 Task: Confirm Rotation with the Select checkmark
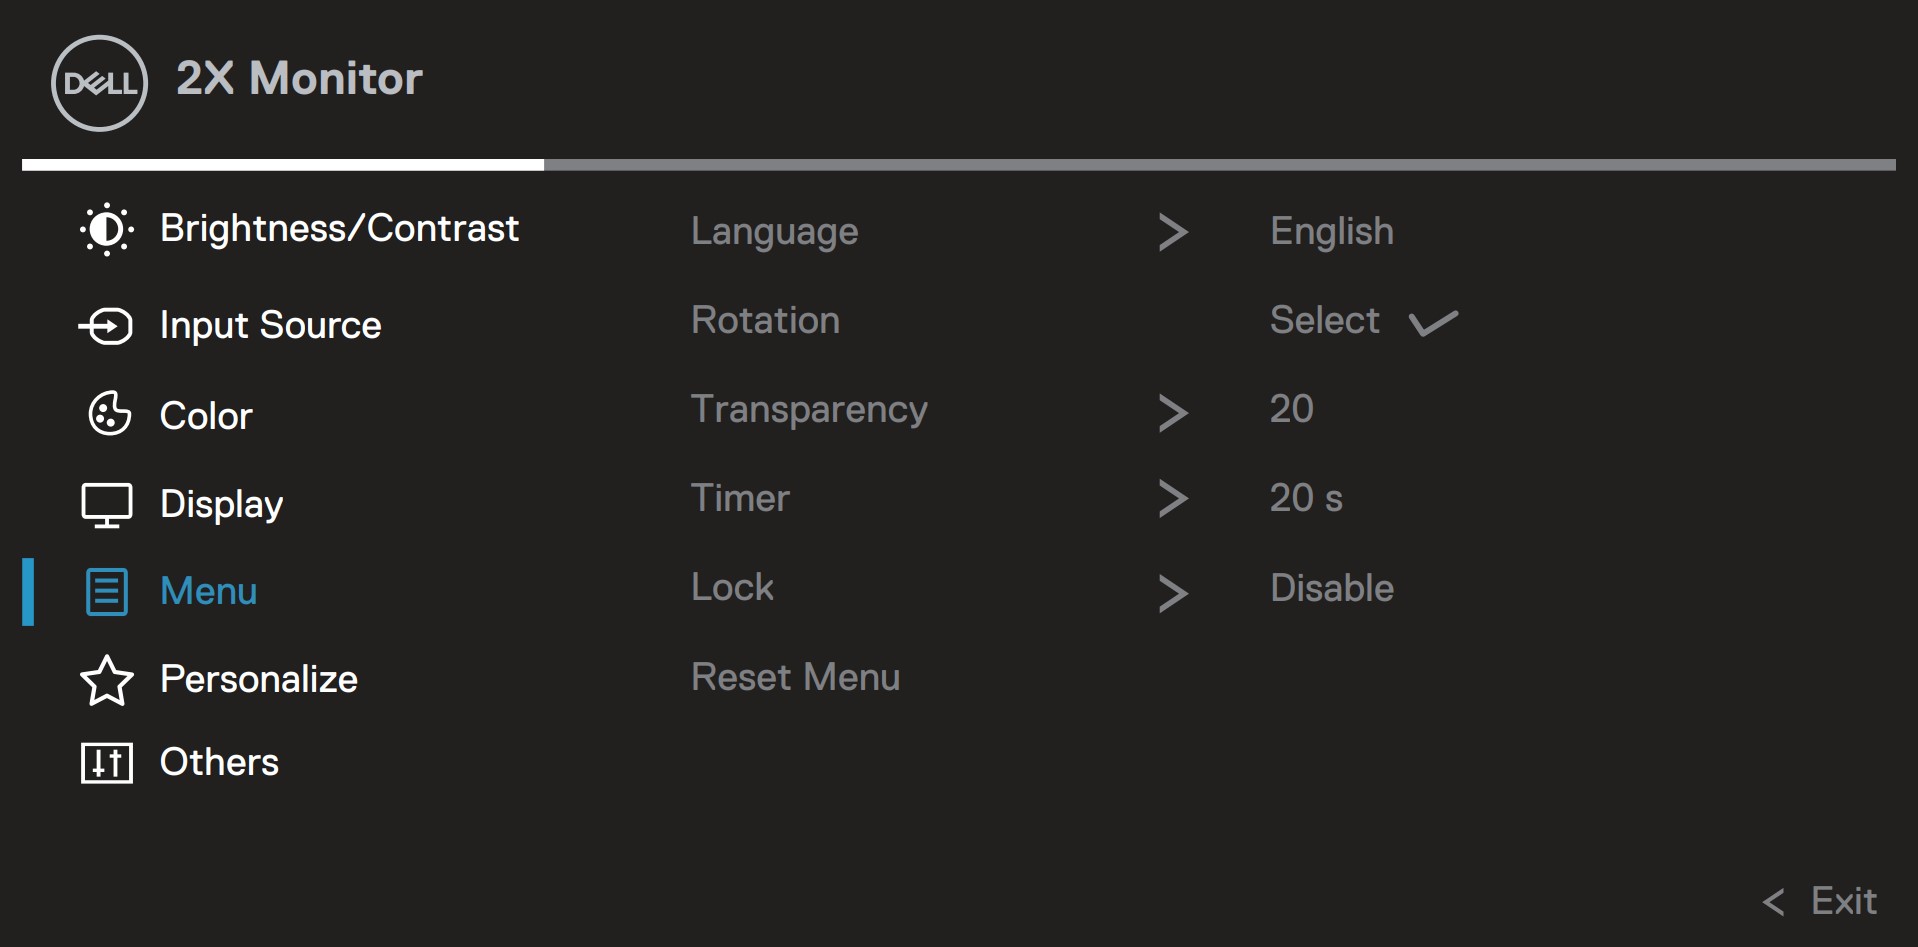[1432, 322]
